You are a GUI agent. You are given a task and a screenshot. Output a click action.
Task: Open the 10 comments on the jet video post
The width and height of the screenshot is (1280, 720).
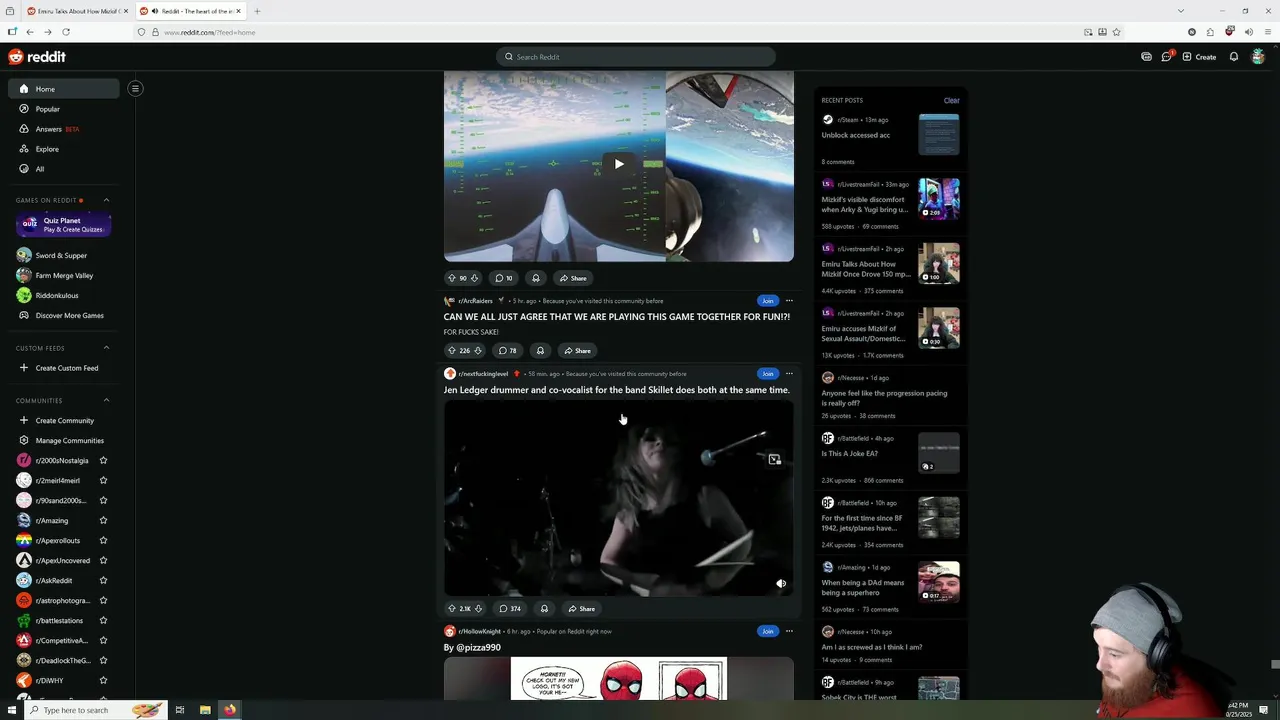pyautogui.click(x=504, y=278)
